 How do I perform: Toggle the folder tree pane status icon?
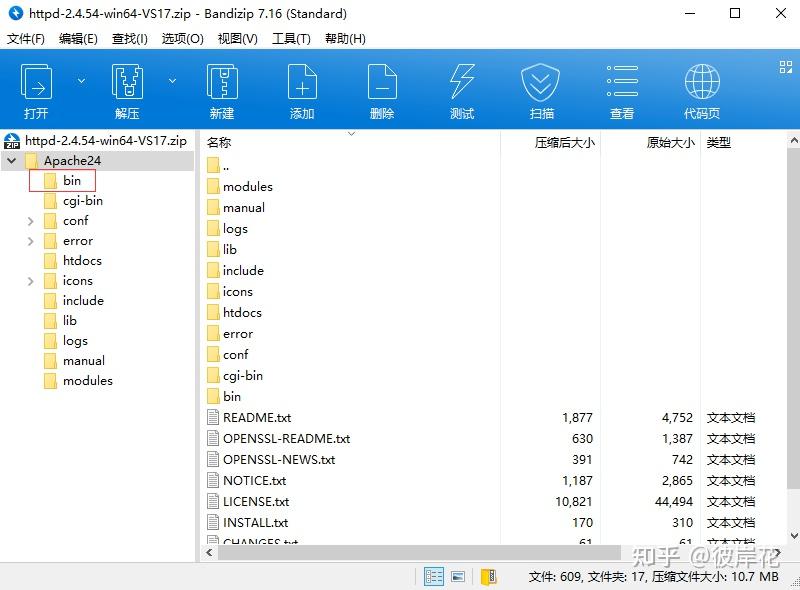(x=489, y=577)
